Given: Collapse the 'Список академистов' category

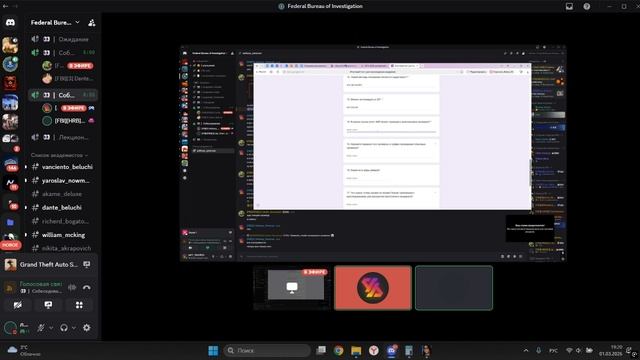Looking at the screenshot, I should pos(59,155).
